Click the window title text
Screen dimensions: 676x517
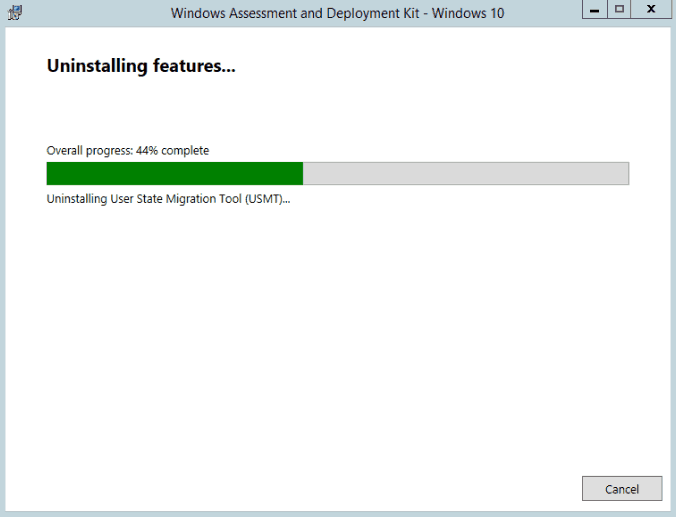pyautogui.click(x=337, y=13)
